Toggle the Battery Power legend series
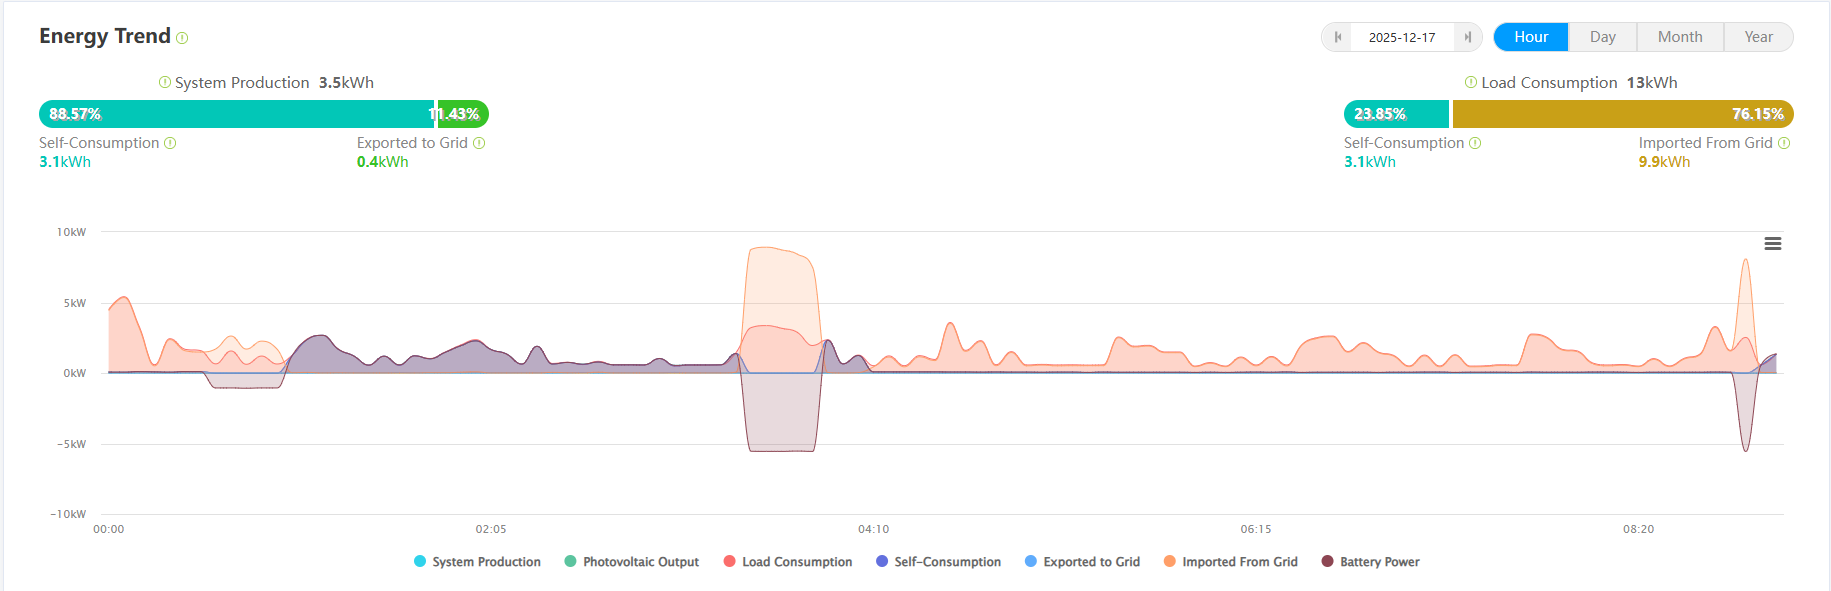 coord(1370,562)
